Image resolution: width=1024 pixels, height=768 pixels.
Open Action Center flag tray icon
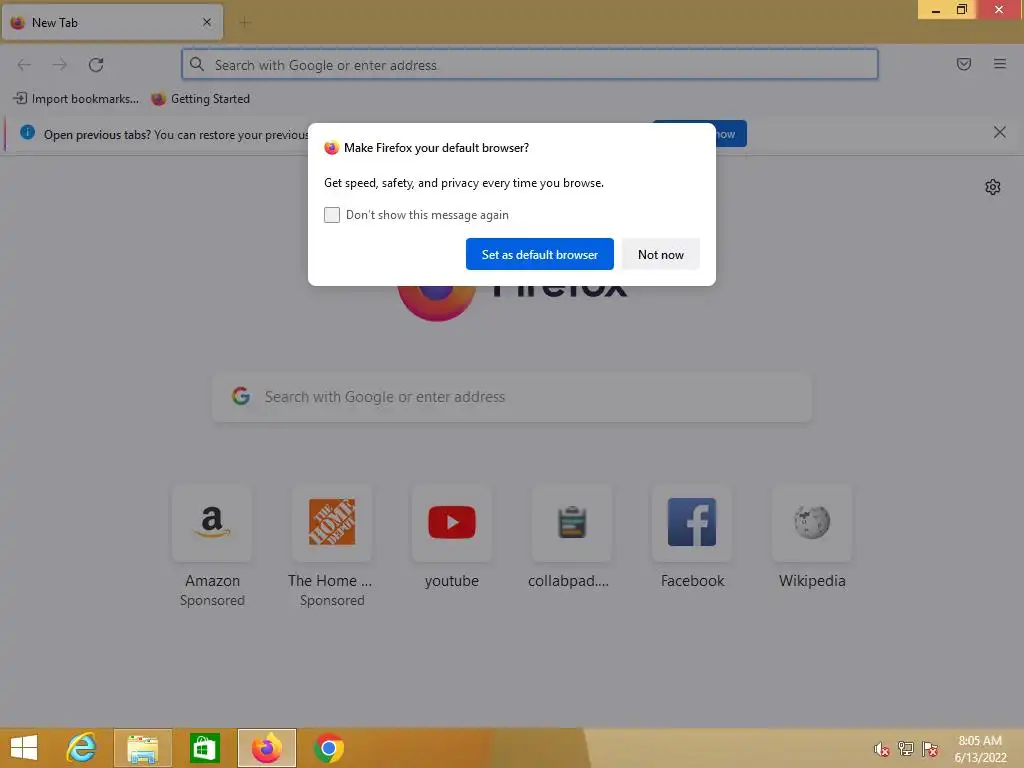(x=929, y=749)
